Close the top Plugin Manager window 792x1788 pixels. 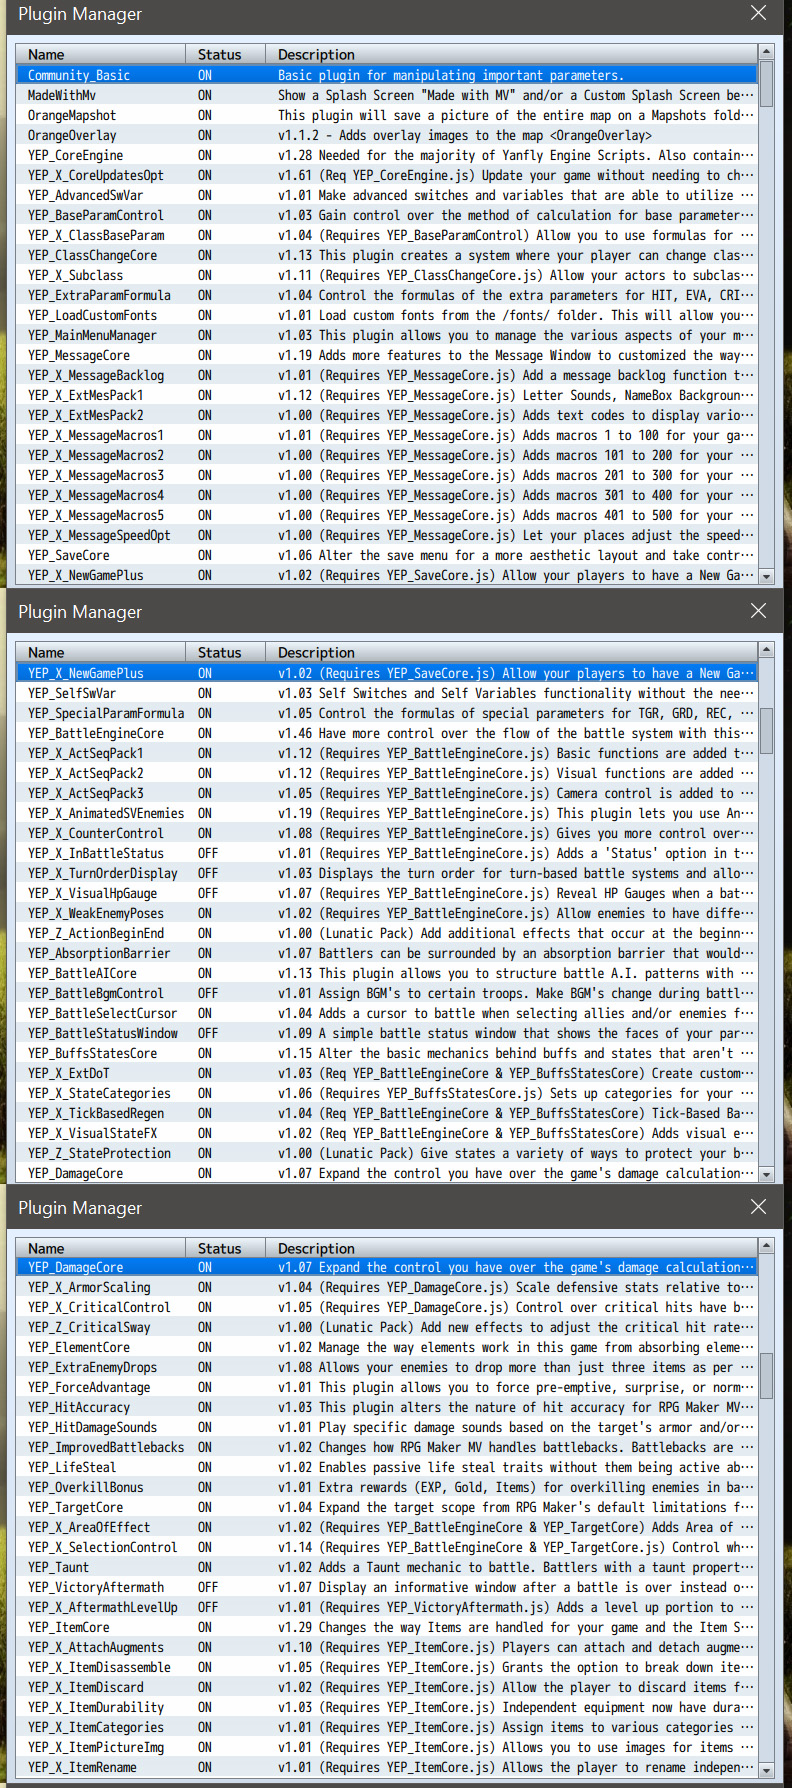click(x=759, y=13)
